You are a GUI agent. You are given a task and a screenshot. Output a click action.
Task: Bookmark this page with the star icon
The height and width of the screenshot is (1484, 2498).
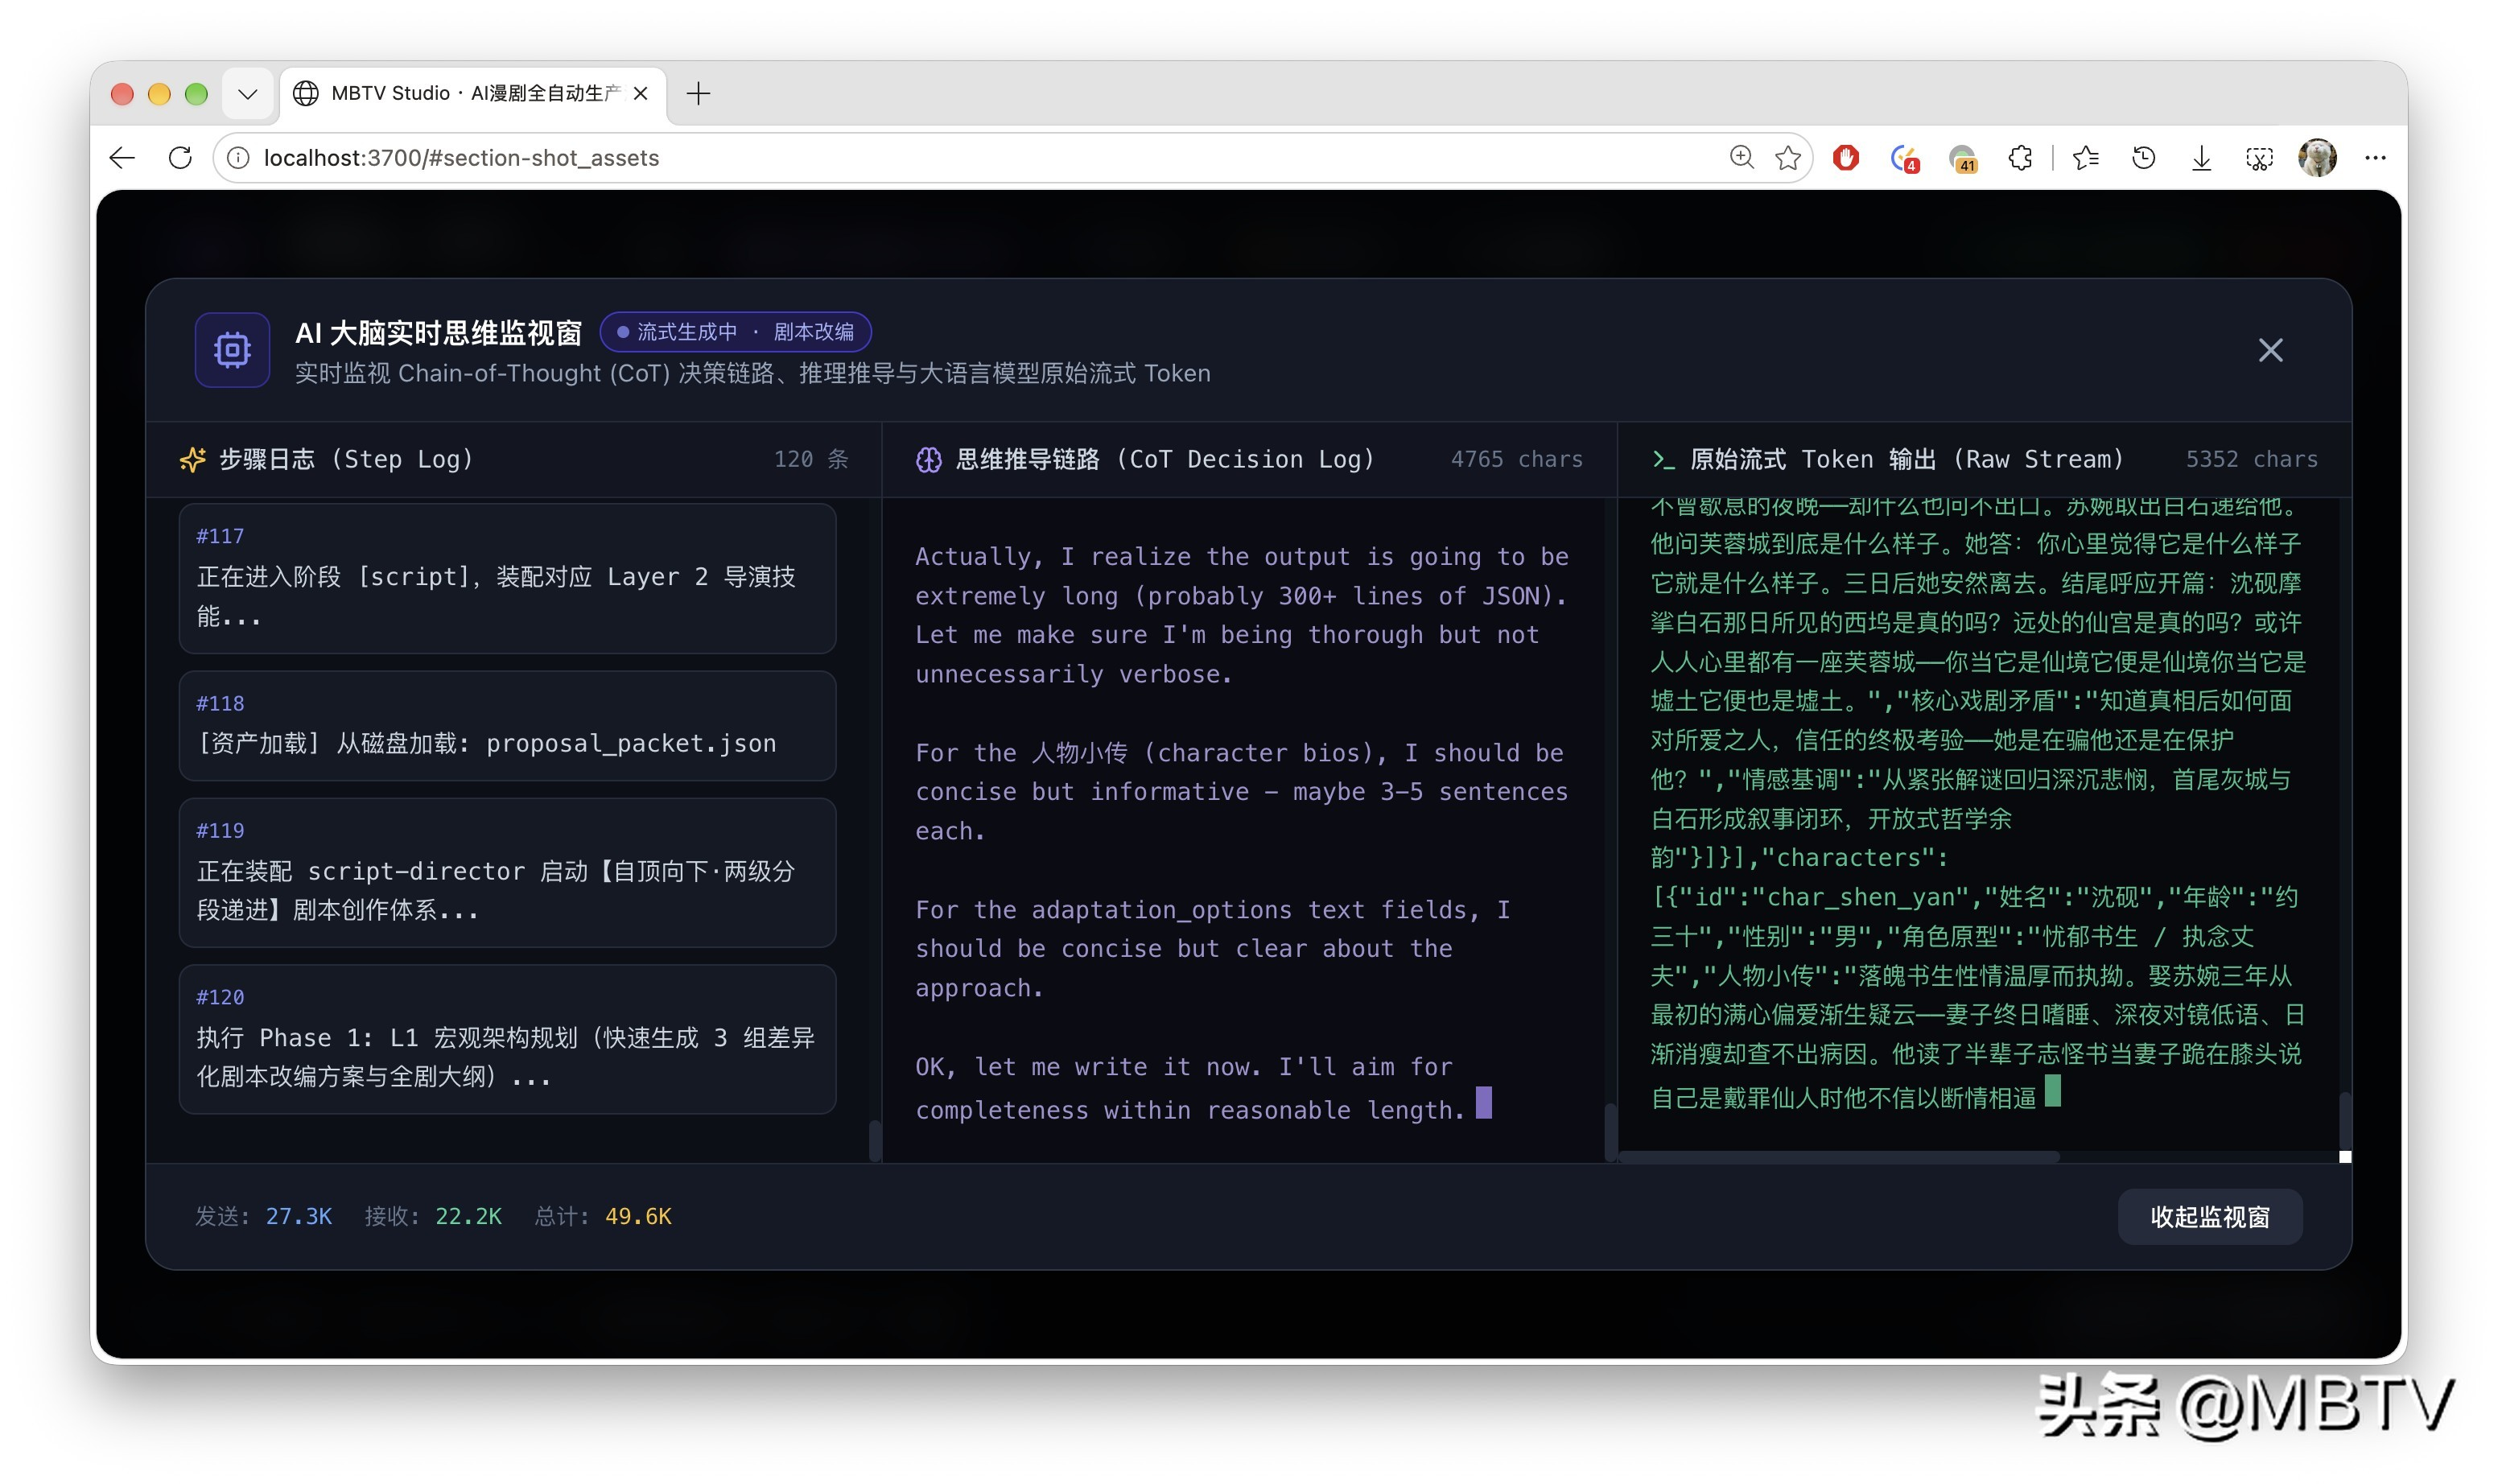pos(1788,157)
